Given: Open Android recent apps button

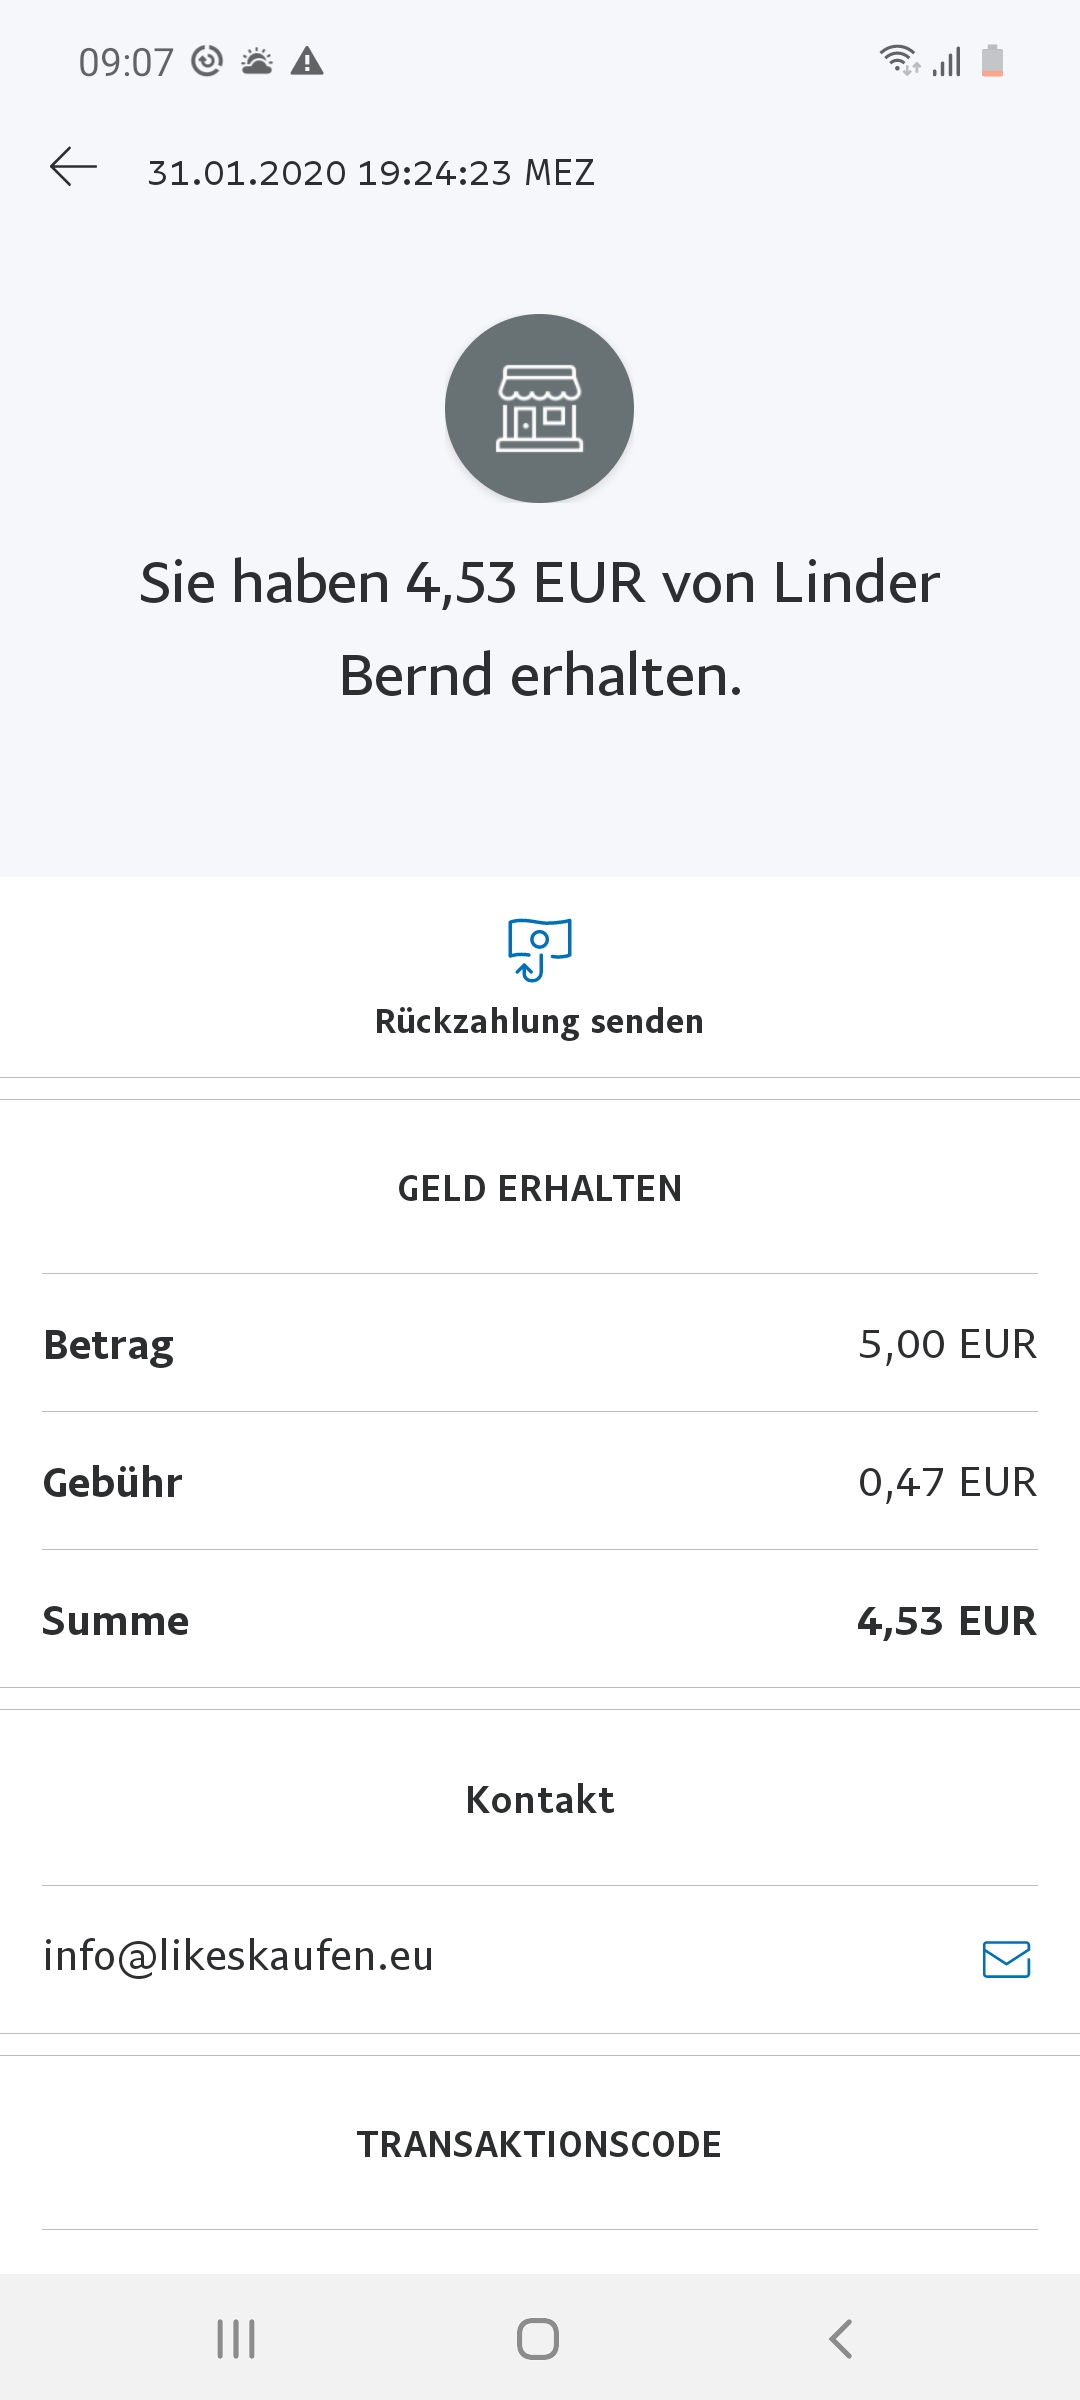Looking at the screenshot, I should tap(236, 2339).
